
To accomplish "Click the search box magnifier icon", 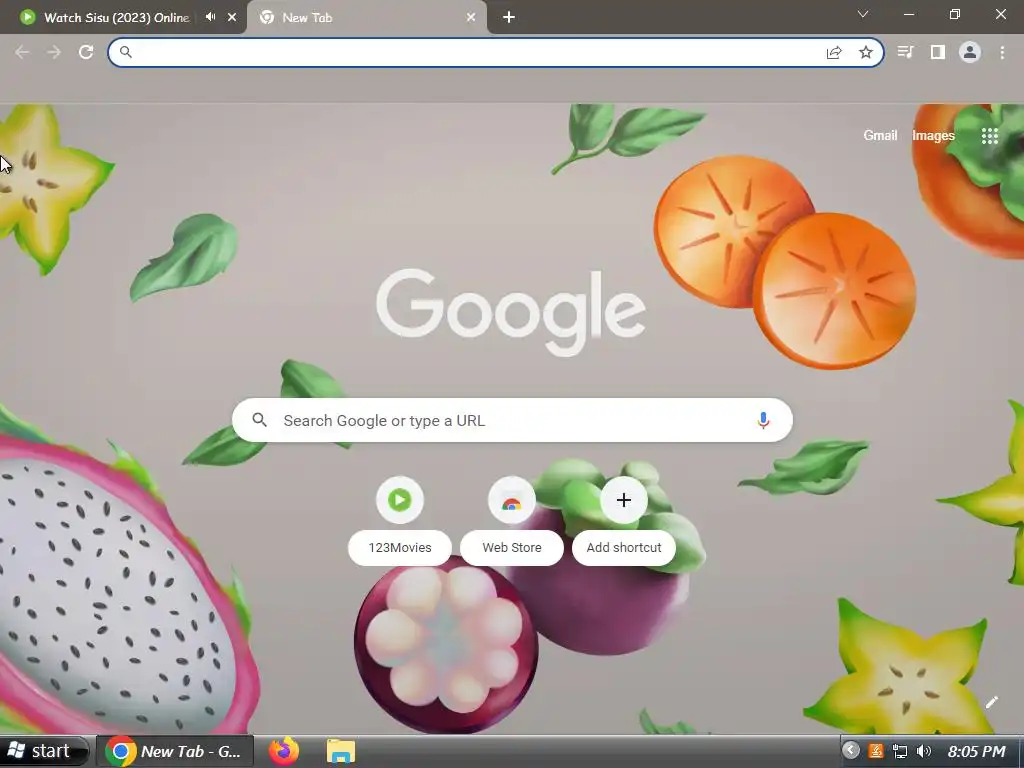I will [259, 420].
